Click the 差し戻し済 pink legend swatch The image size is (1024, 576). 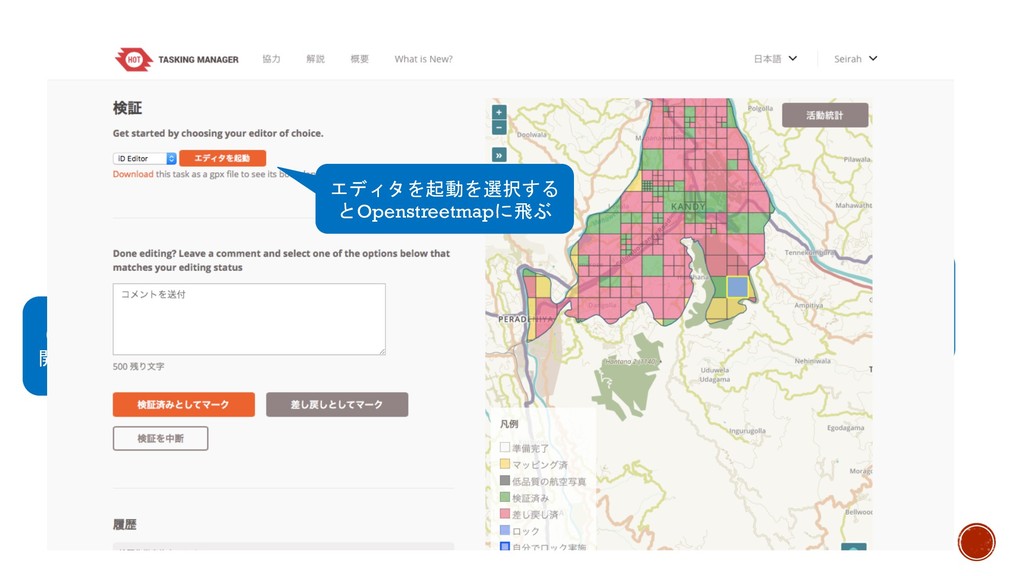pos(505,513)
